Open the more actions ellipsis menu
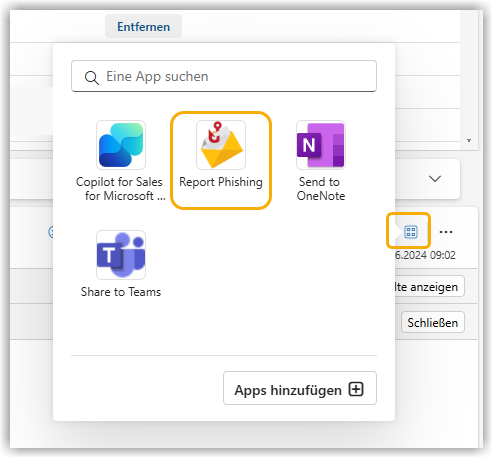Viewport: 493px width, 458px height. (x=446, y=232)
